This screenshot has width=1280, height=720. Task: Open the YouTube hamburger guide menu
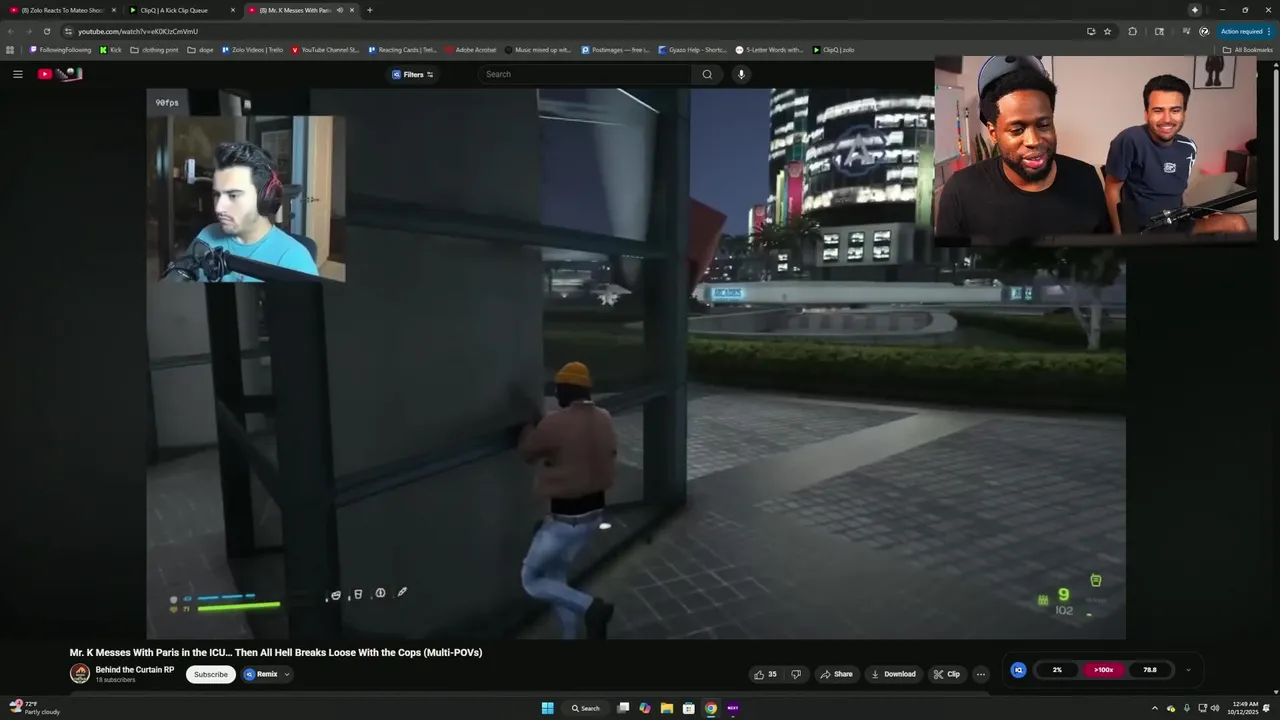click(17, 74)
